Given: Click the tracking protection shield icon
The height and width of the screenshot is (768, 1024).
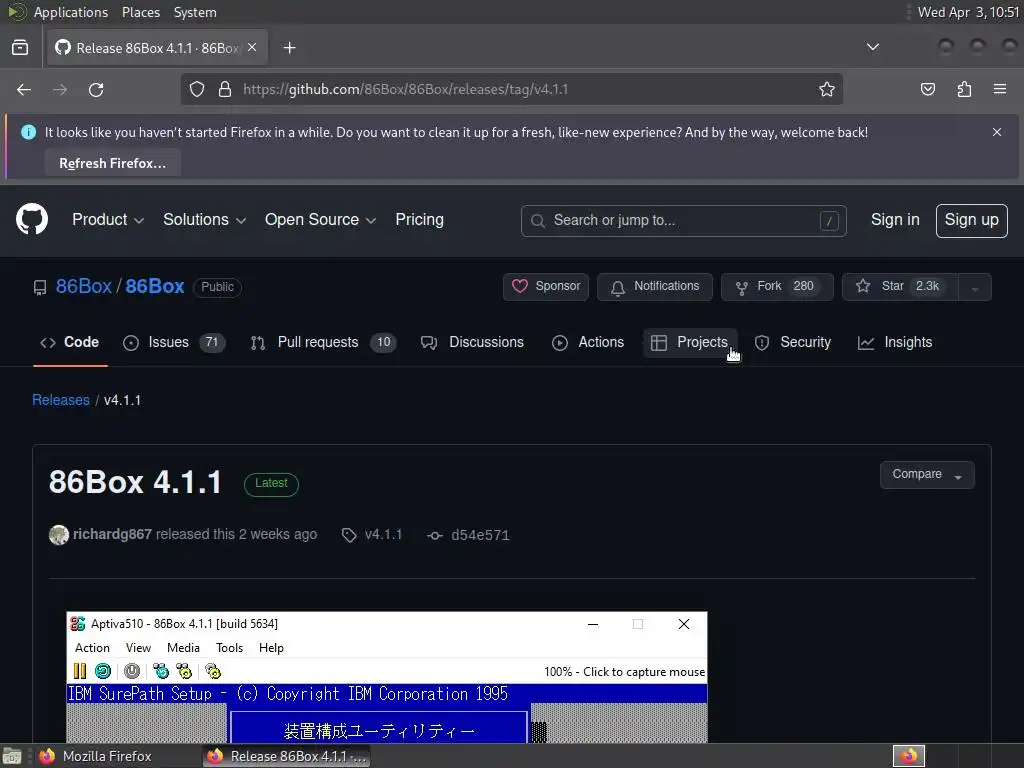Looking at the screenshot, I should coord(197,89).
